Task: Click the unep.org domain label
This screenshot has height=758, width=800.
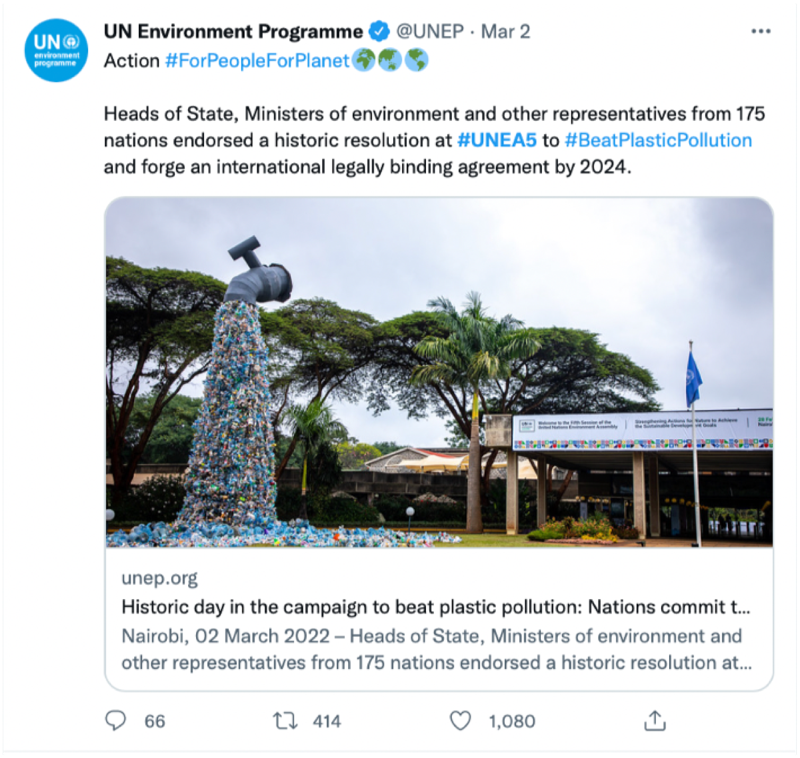Action: tap(159, 578)
